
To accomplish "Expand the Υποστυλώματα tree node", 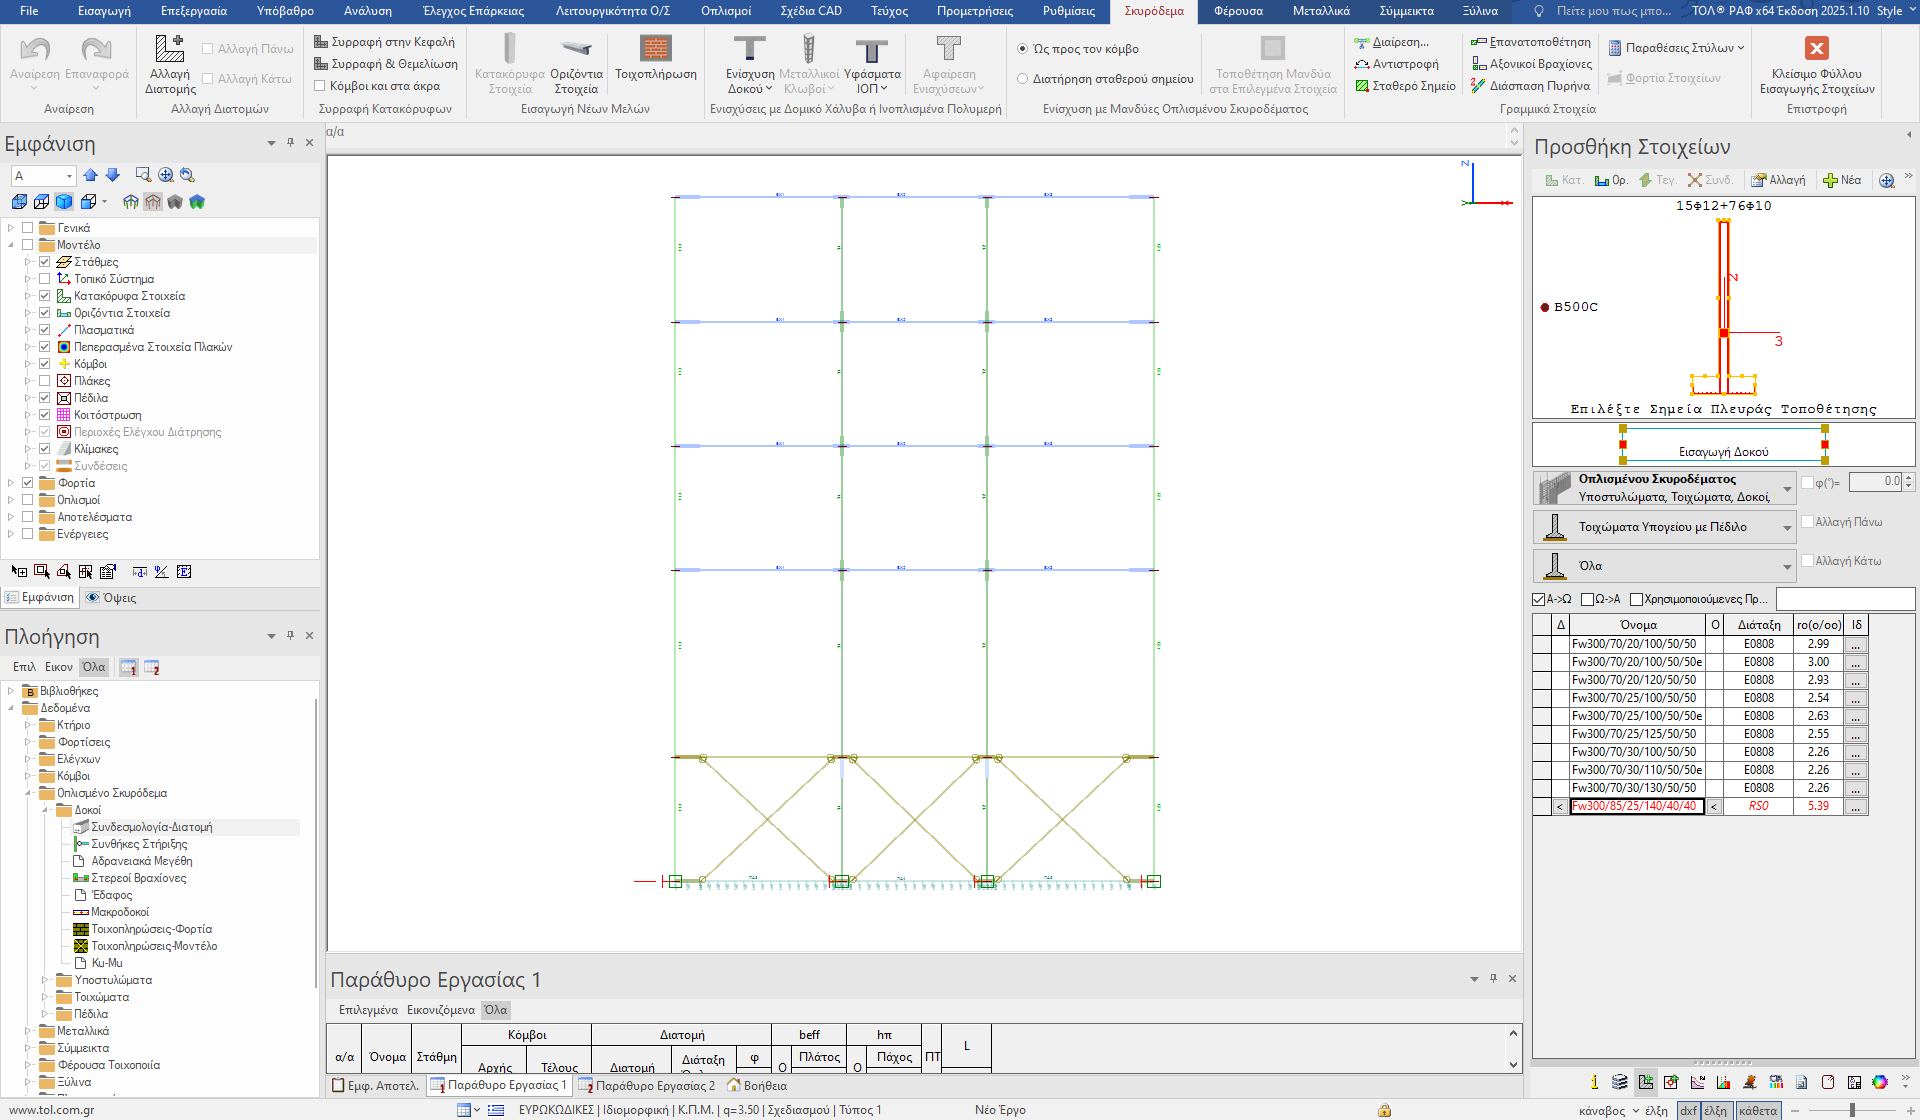I will point(45,980).
